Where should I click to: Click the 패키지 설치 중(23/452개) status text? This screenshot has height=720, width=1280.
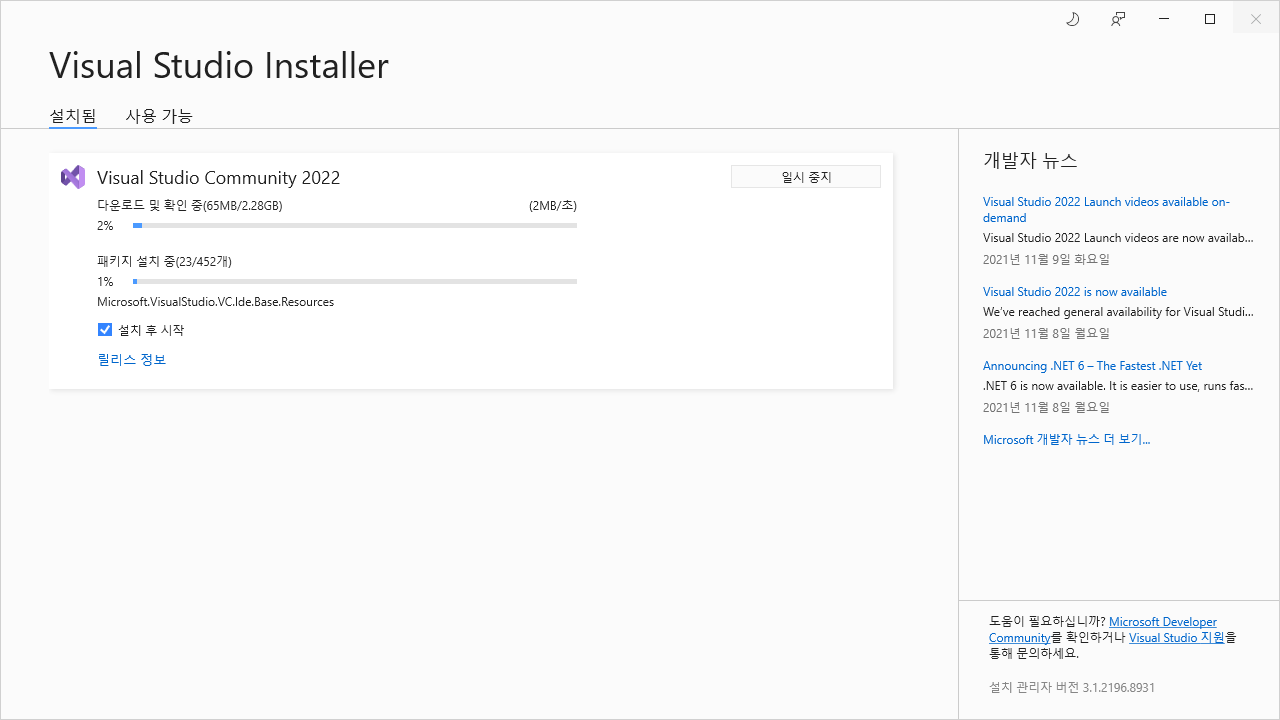164,262
